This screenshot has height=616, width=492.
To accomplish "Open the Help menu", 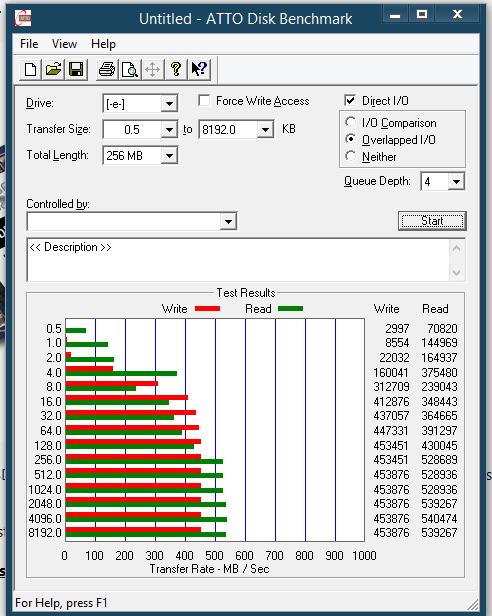I will pos(103,44).
